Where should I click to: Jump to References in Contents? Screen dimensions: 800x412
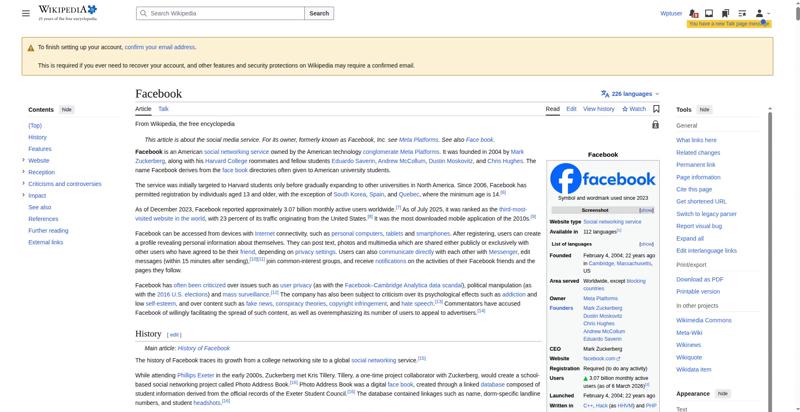43,219
